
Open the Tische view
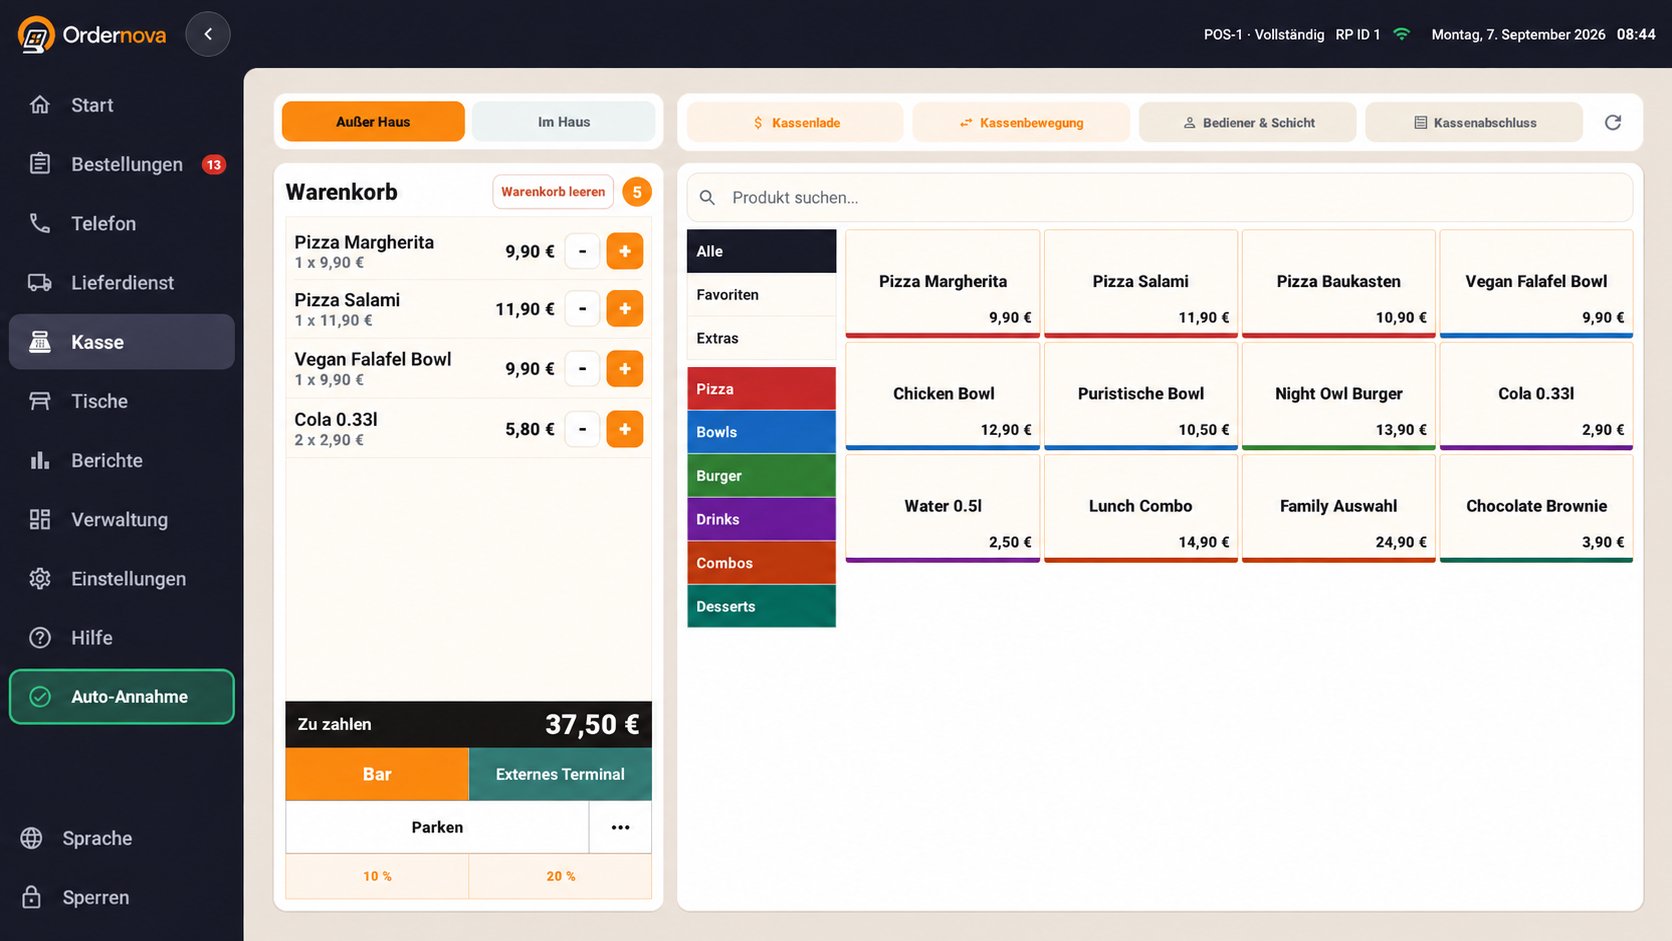(x=121, y=401)
